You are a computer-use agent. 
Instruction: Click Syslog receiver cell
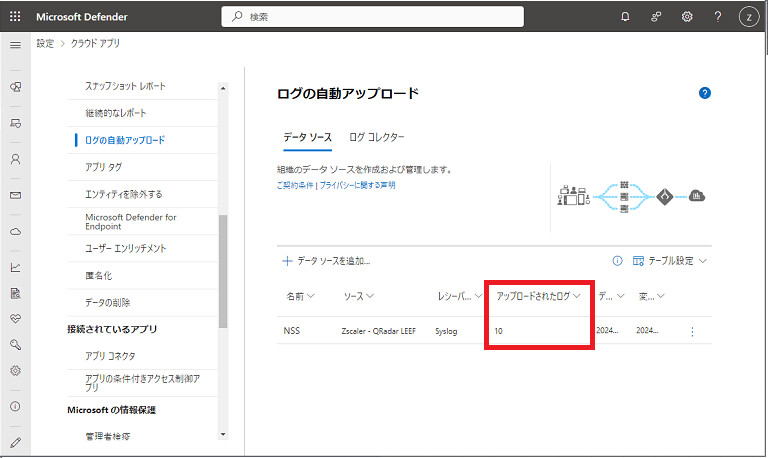[446, 331]
